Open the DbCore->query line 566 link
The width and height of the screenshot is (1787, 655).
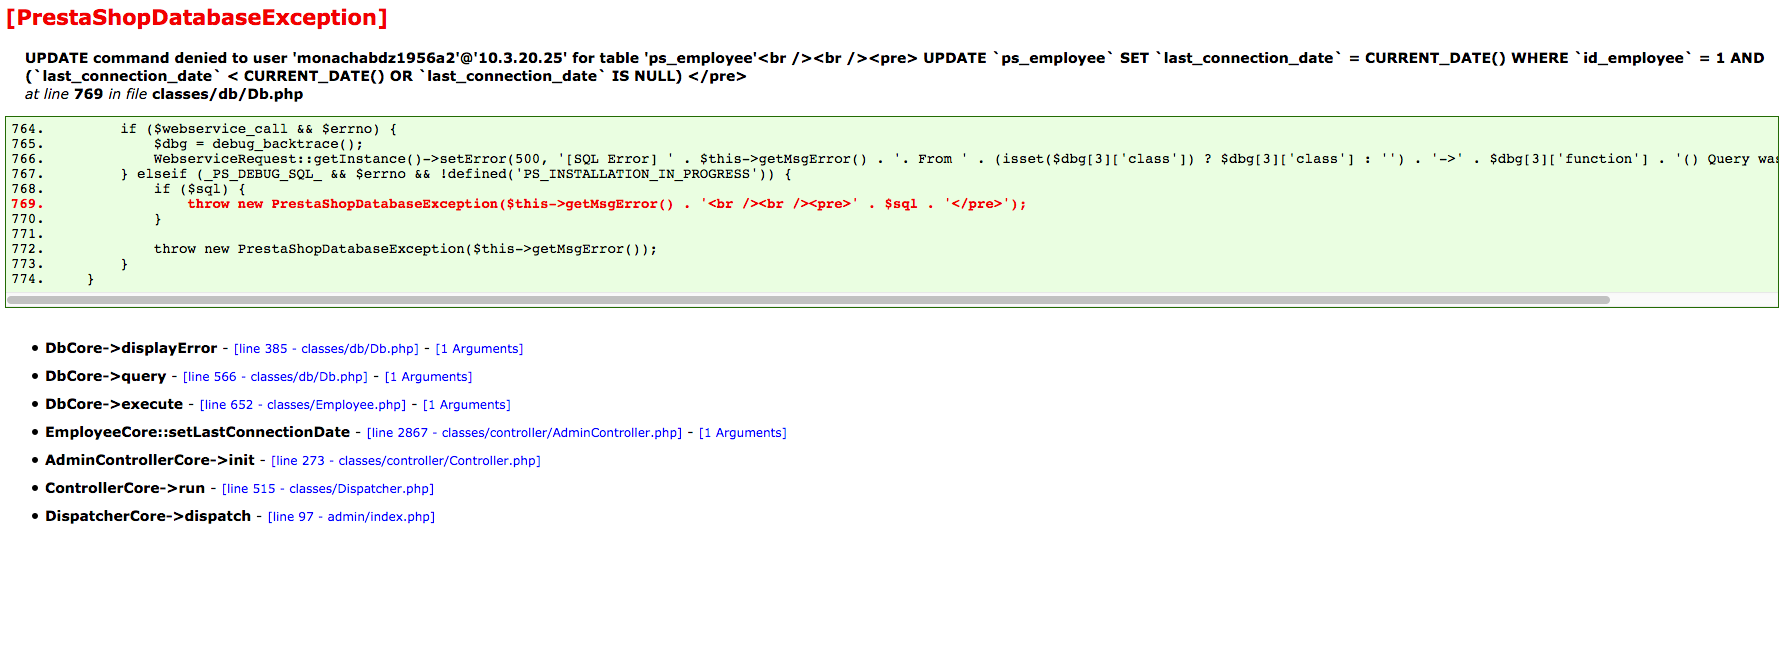point(275,377)
